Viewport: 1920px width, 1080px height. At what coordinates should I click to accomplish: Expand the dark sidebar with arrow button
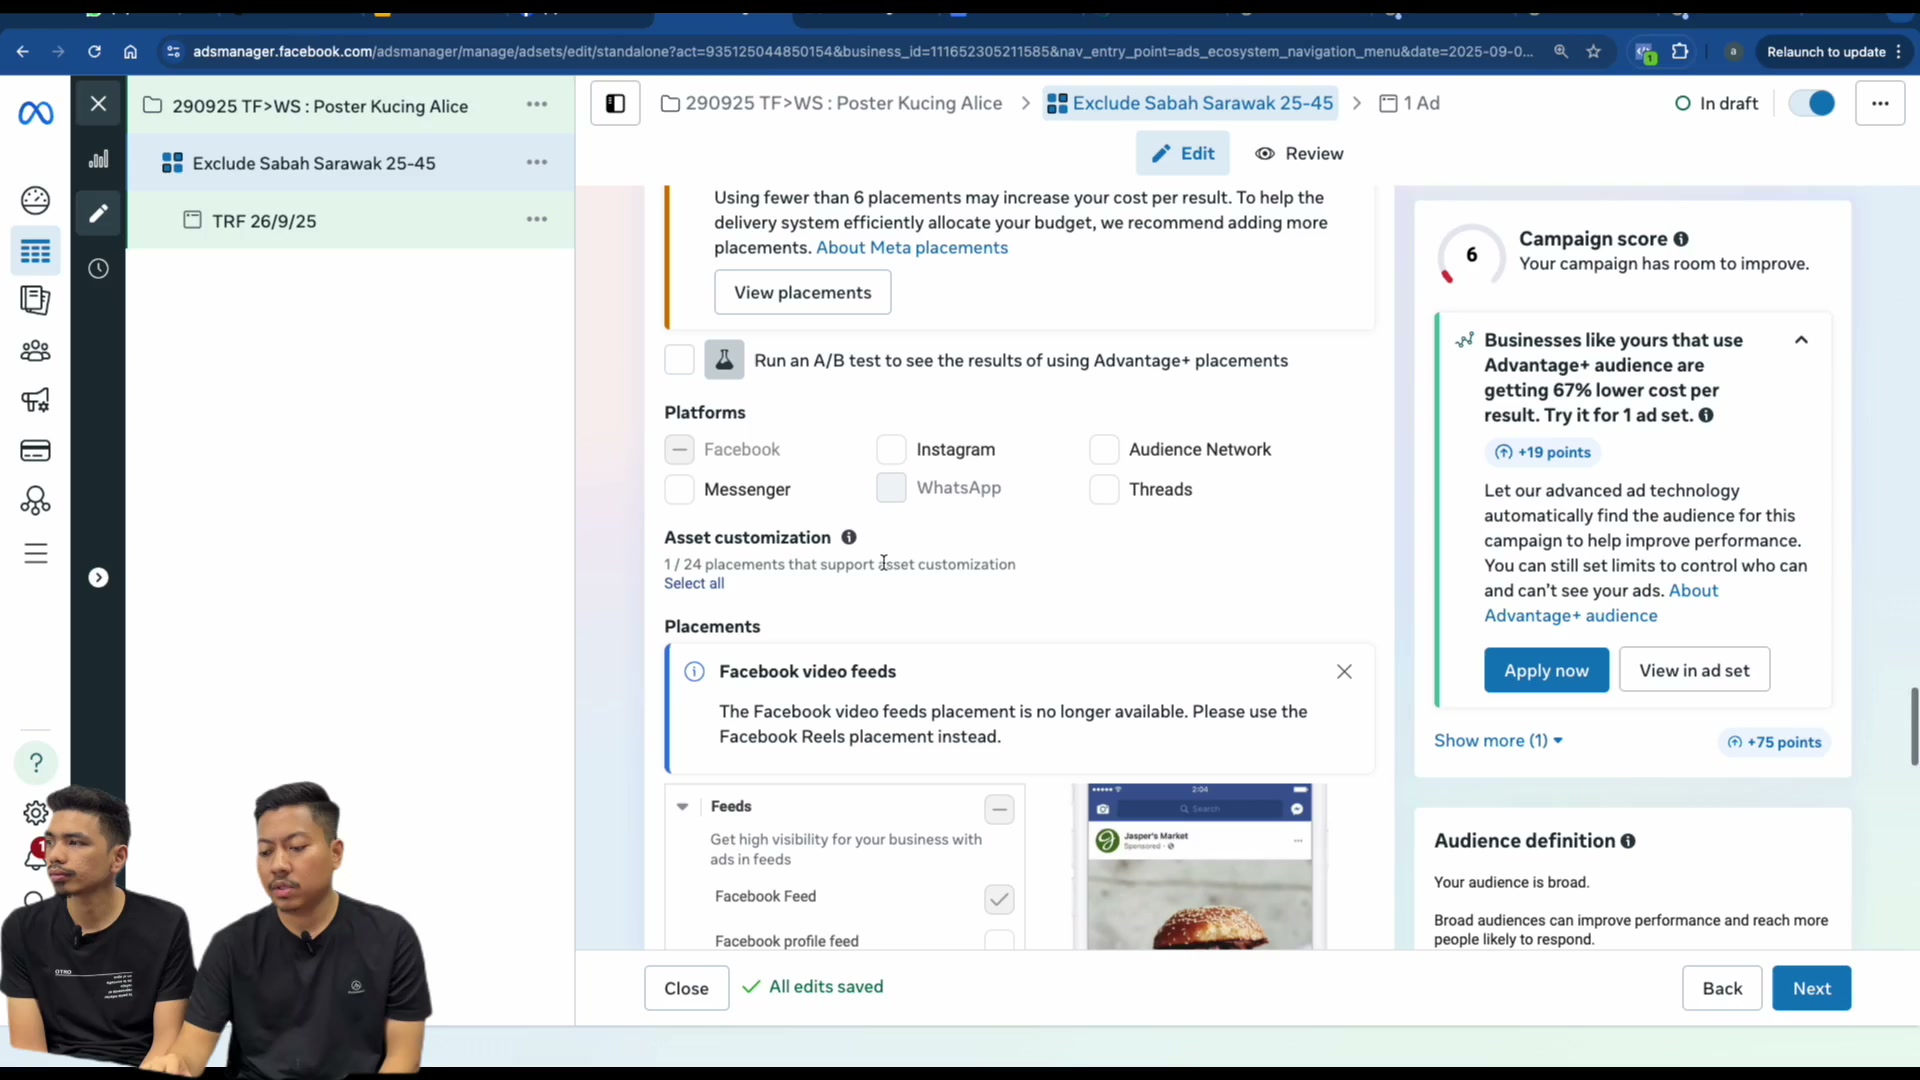98,578
